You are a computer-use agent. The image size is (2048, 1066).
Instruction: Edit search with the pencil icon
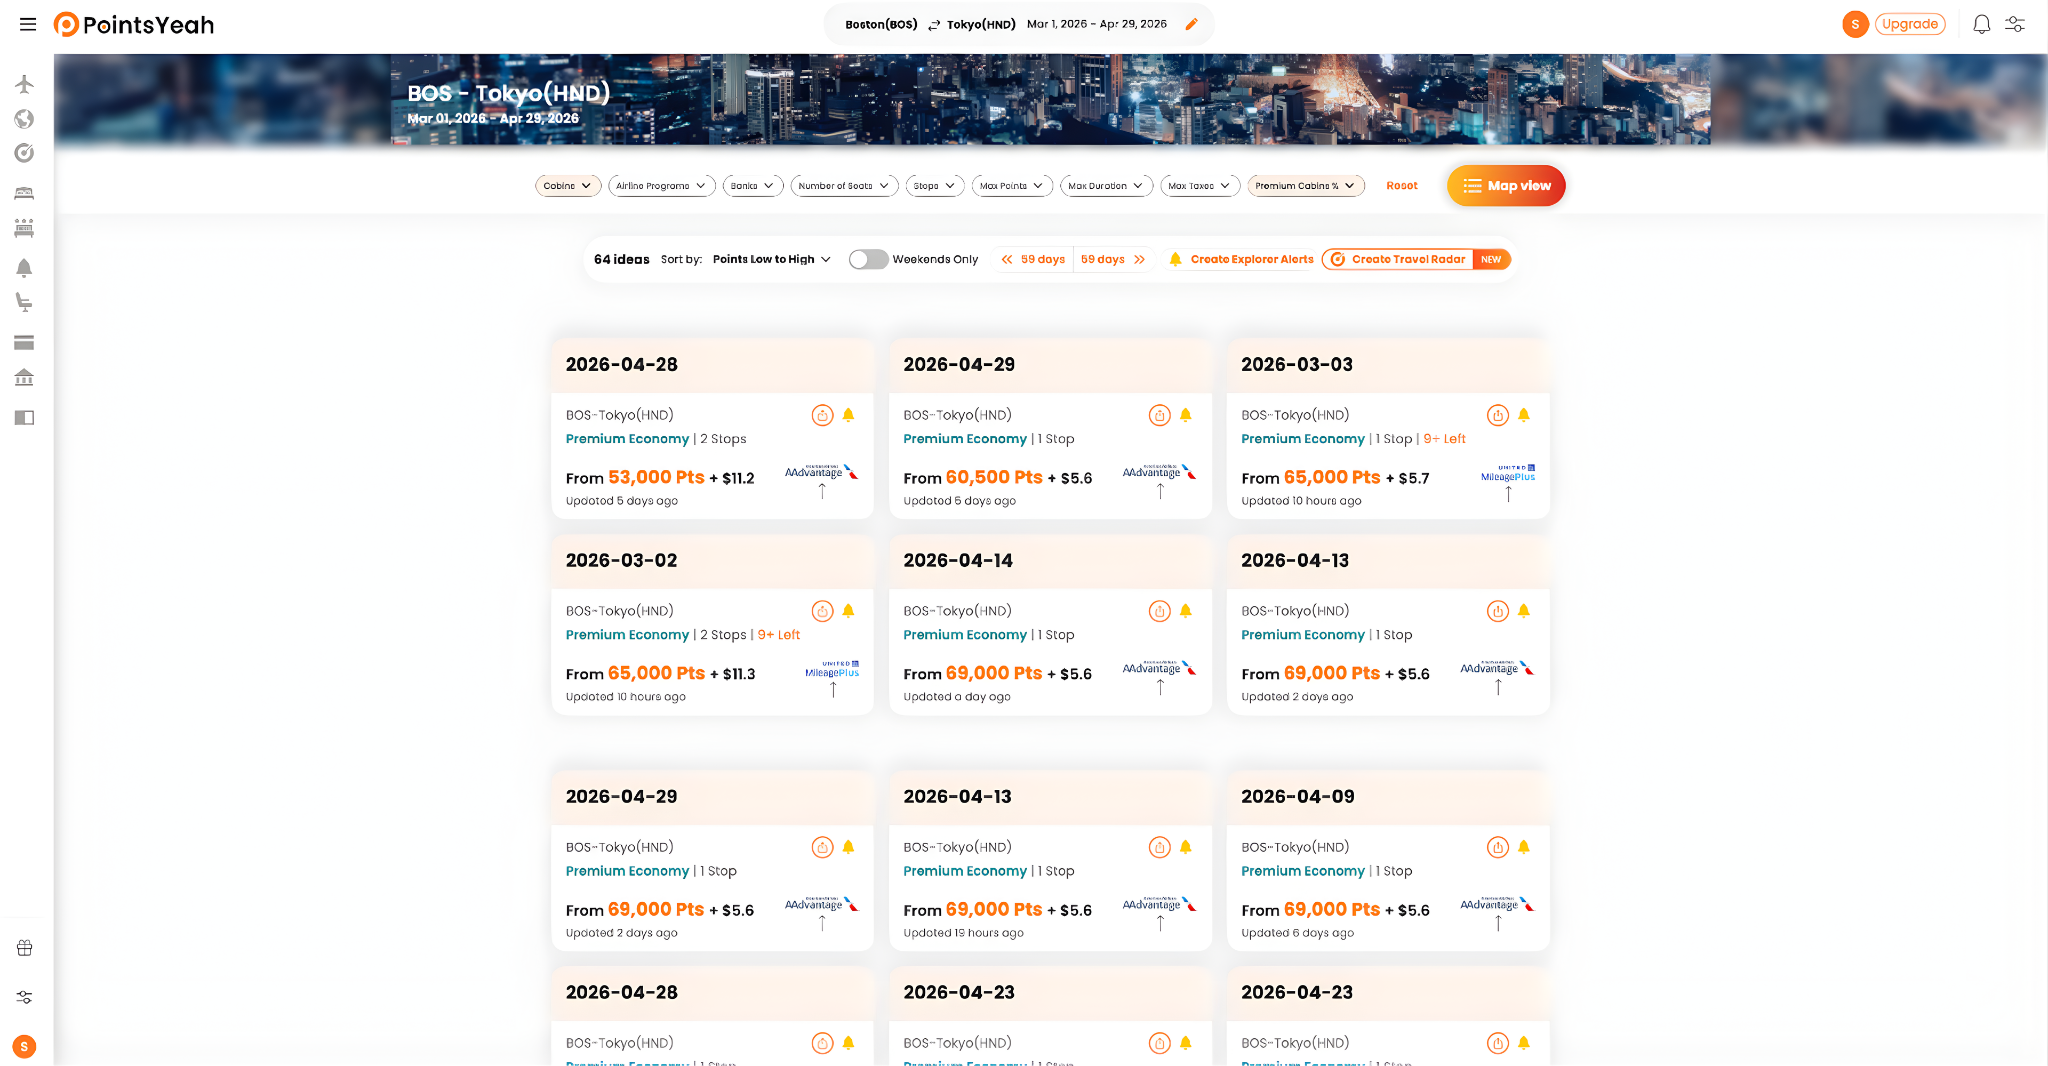1191,24
